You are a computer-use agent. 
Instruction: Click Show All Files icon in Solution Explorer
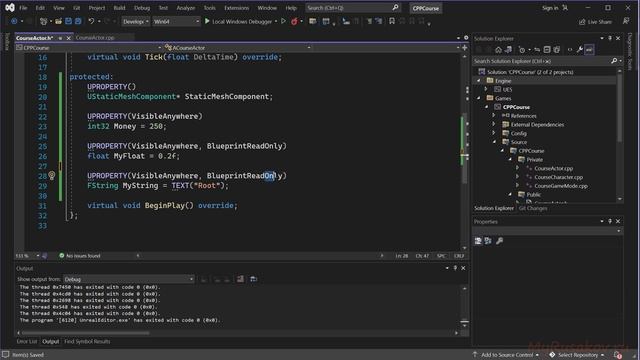click(x=557, y=50)
